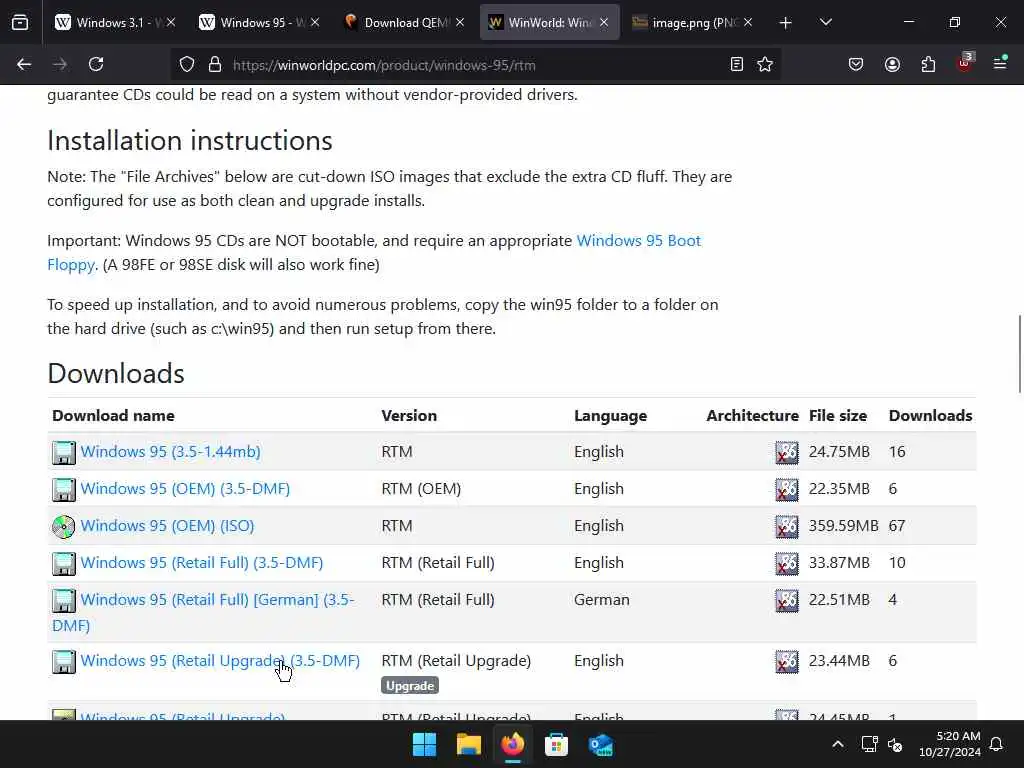Click the Upgrade badge label
This screenshot has height=768, width=1024.
coord(409,686)
